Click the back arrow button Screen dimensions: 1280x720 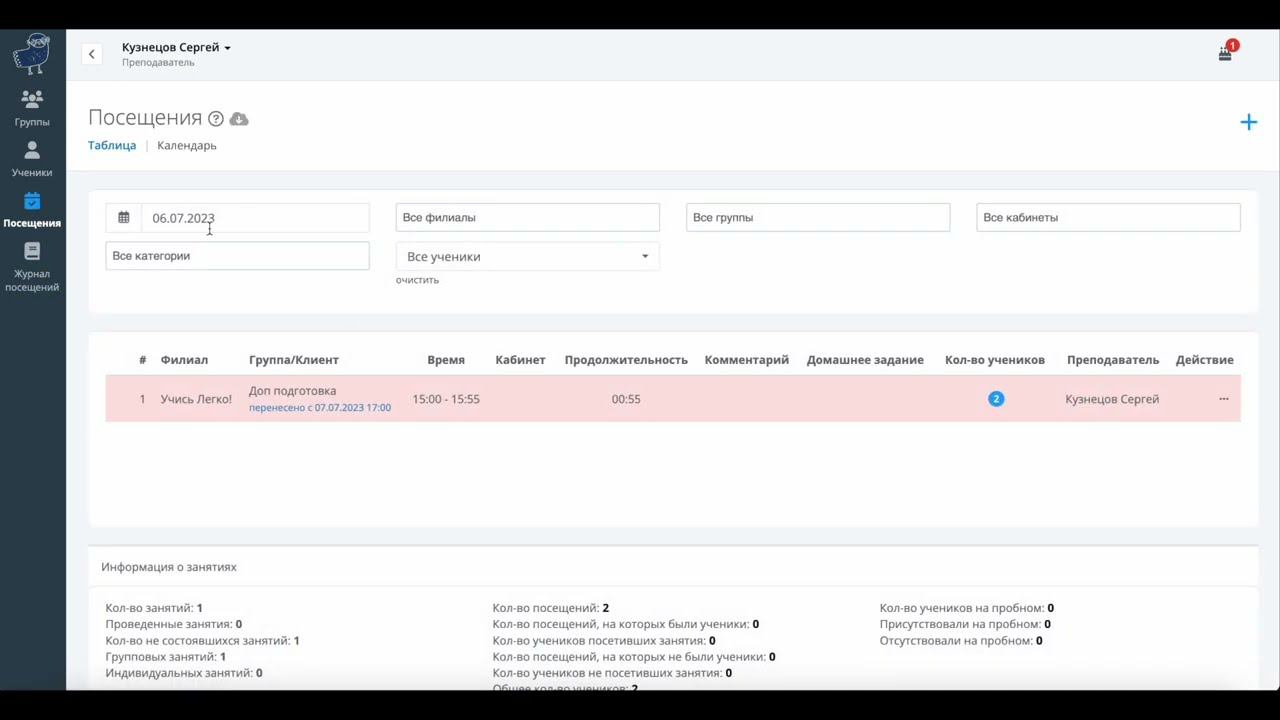tap(91, 54)
